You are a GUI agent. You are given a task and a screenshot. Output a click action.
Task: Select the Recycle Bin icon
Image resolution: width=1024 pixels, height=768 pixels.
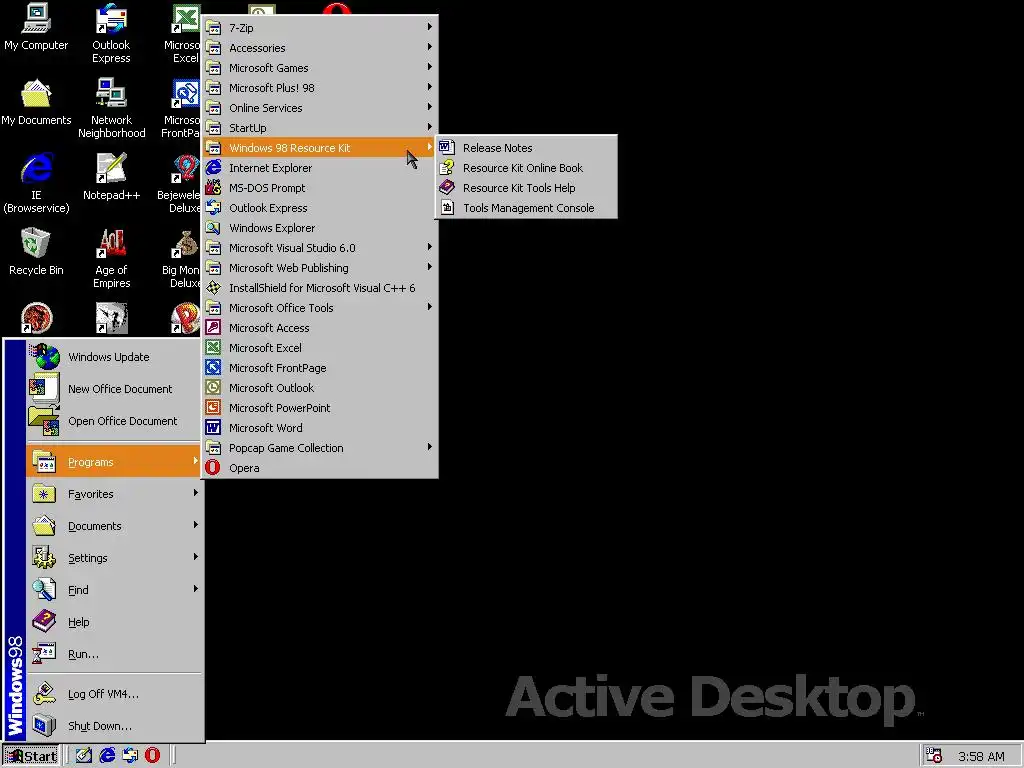(36, 252)
